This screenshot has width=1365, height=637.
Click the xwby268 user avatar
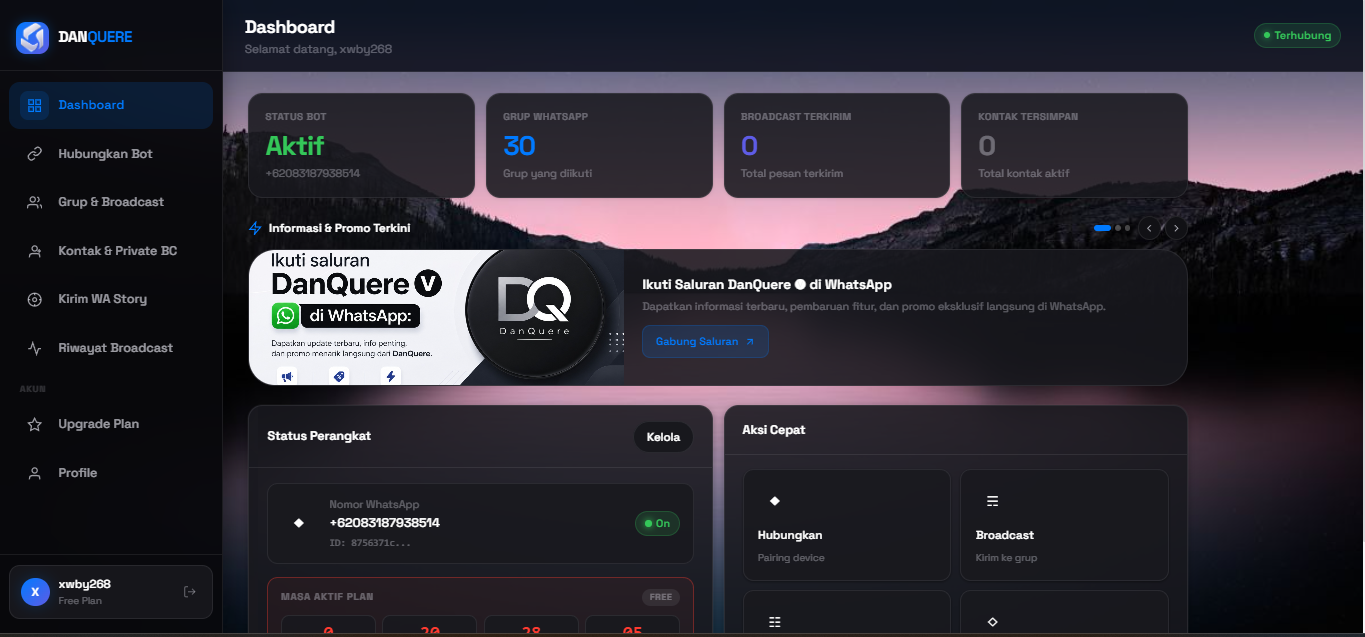(x=35, y=592)
